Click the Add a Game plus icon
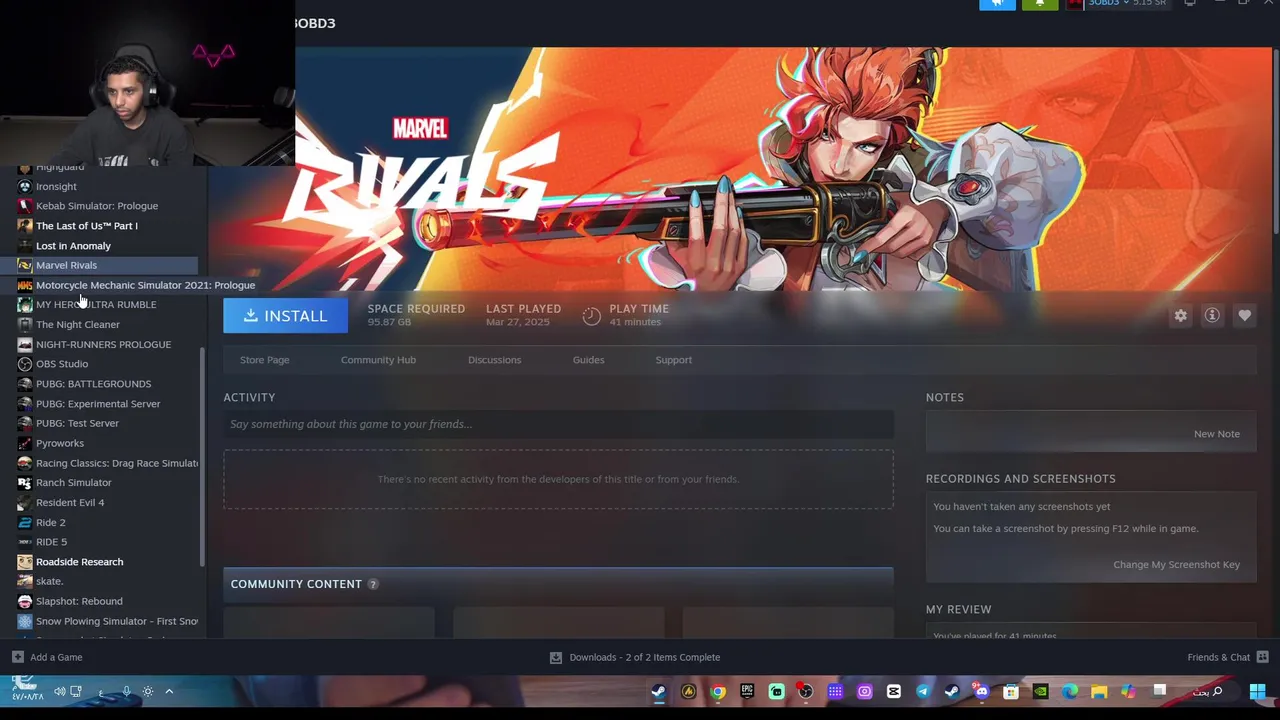The image size is (1280, 720). (17, 657)
